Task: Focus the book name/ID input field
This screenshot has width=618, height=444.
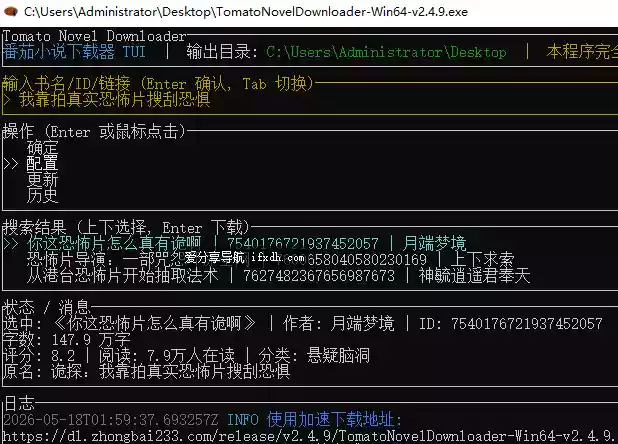Action: click(310, 99)
